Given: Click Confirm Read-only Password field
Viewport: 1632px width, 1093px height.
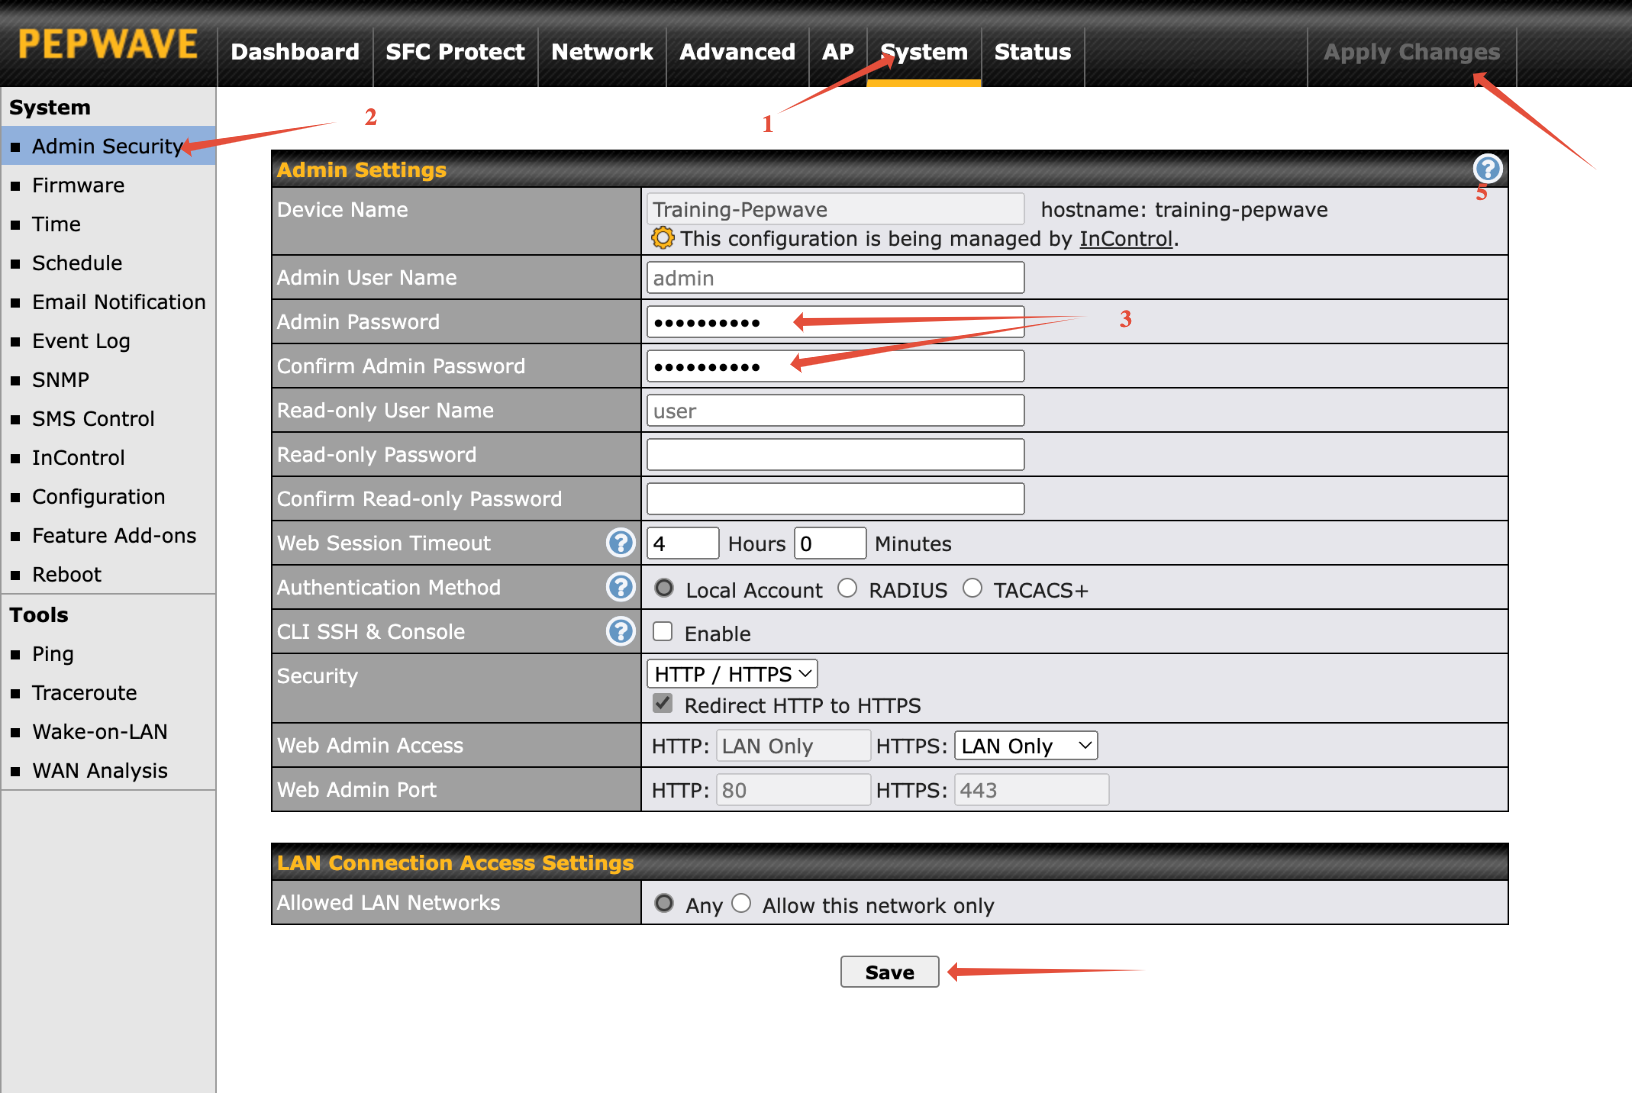Looking at the screenshot, I should (x=836, y=498).
